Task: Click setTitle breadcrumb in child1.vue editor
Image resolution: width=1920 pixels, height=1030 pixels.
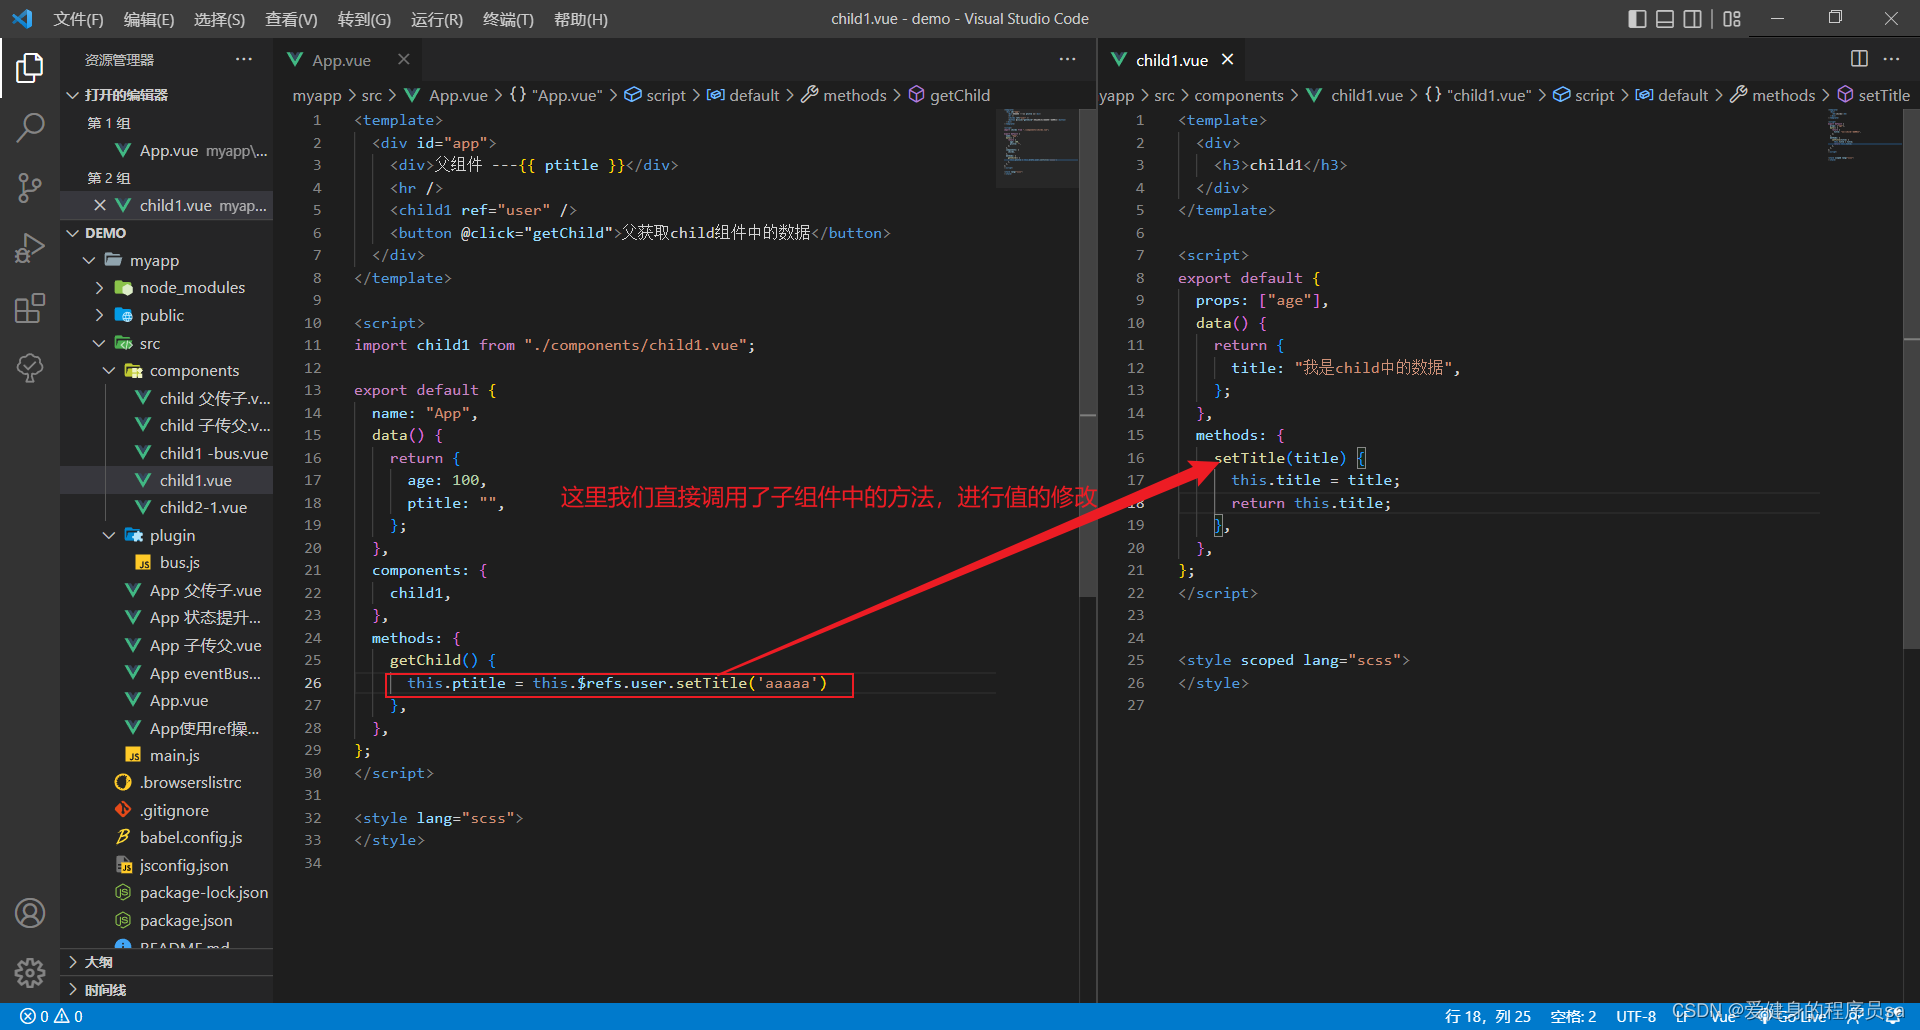Action: click(1884, 95)
